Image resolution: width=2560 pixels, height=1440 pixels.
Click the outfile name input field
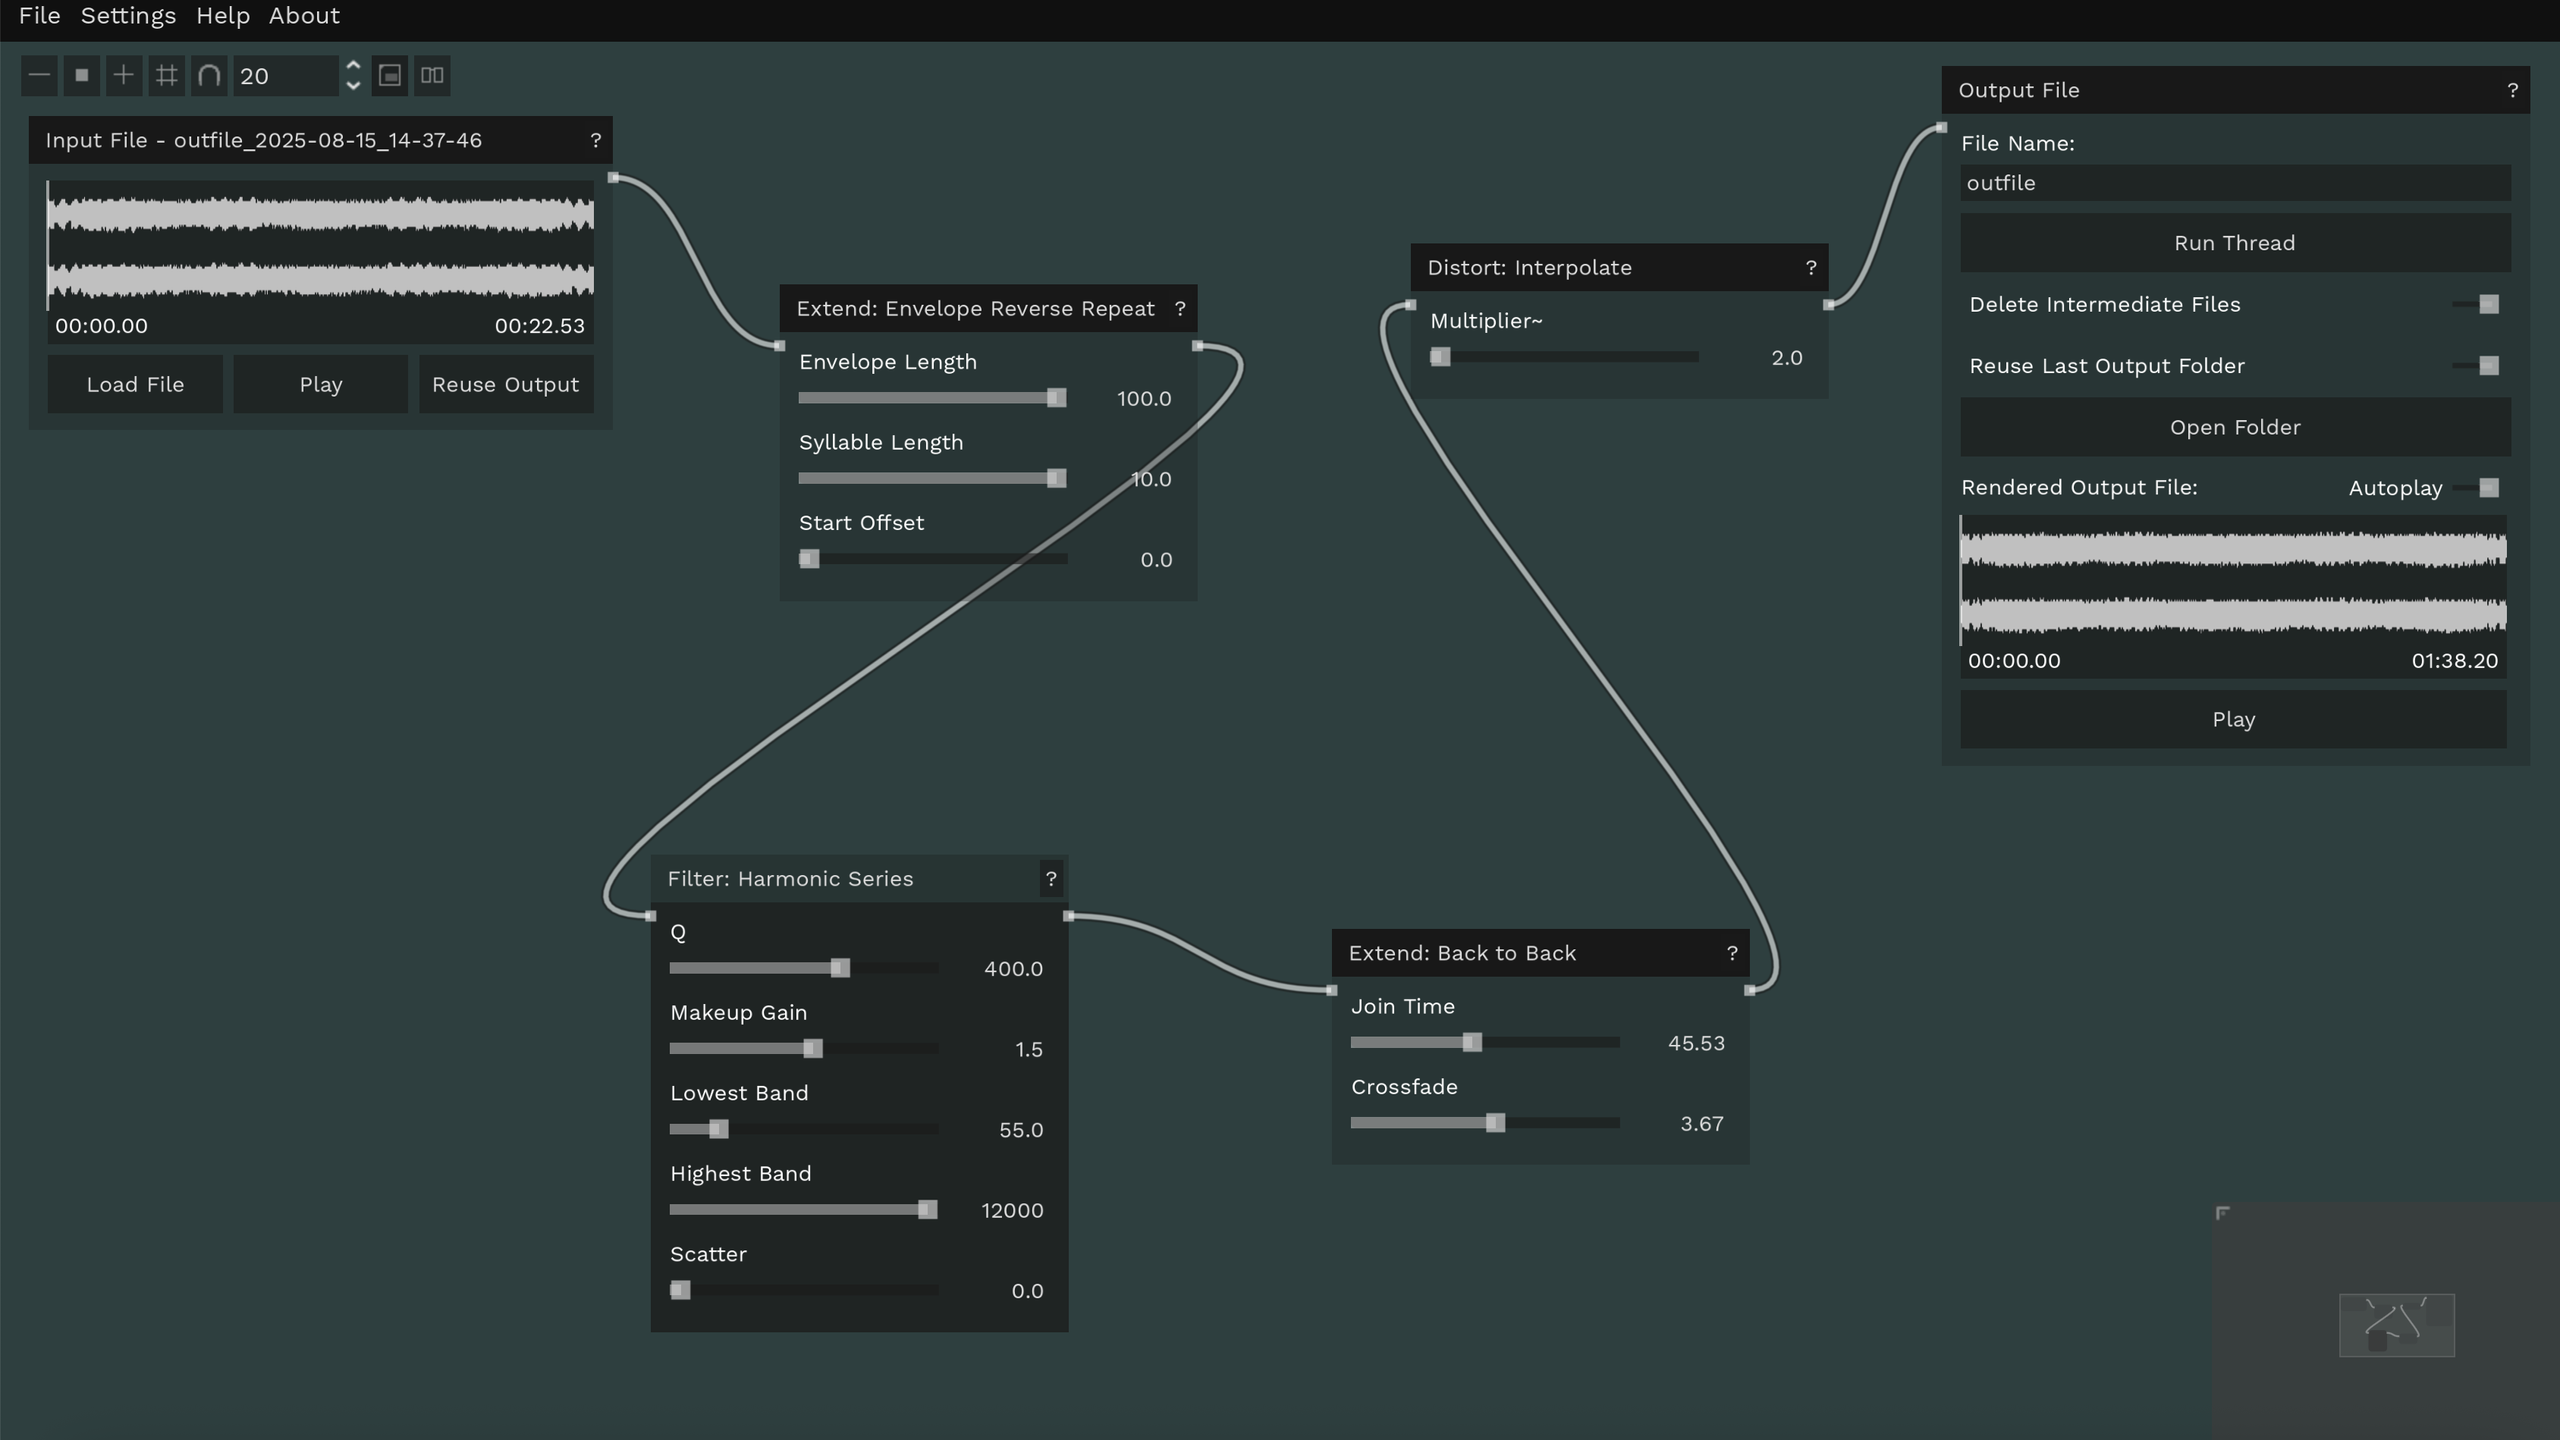tap(2234, 182)
